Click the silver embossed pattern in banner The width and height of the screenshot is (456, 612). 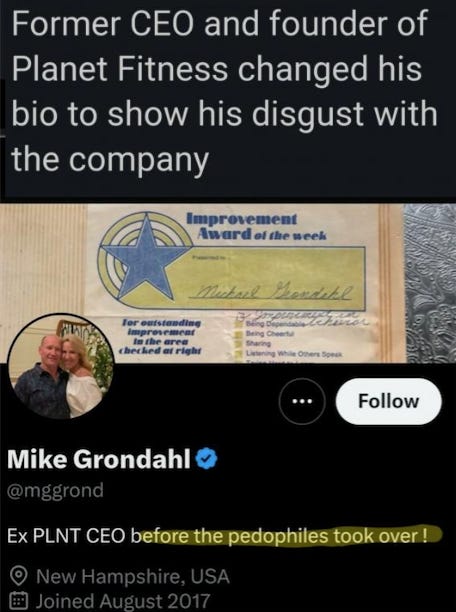pos(430,283)
